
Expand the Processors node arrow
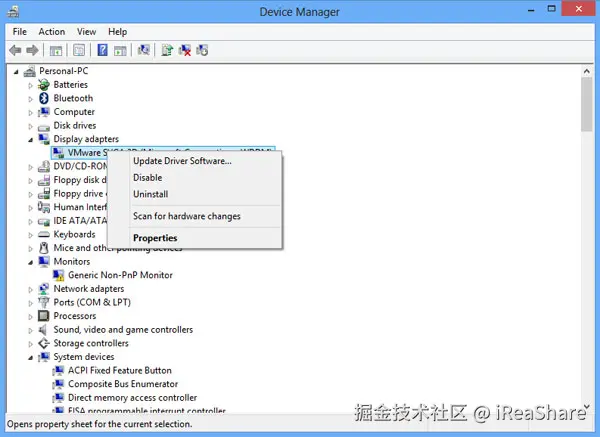tap(30, 316)
